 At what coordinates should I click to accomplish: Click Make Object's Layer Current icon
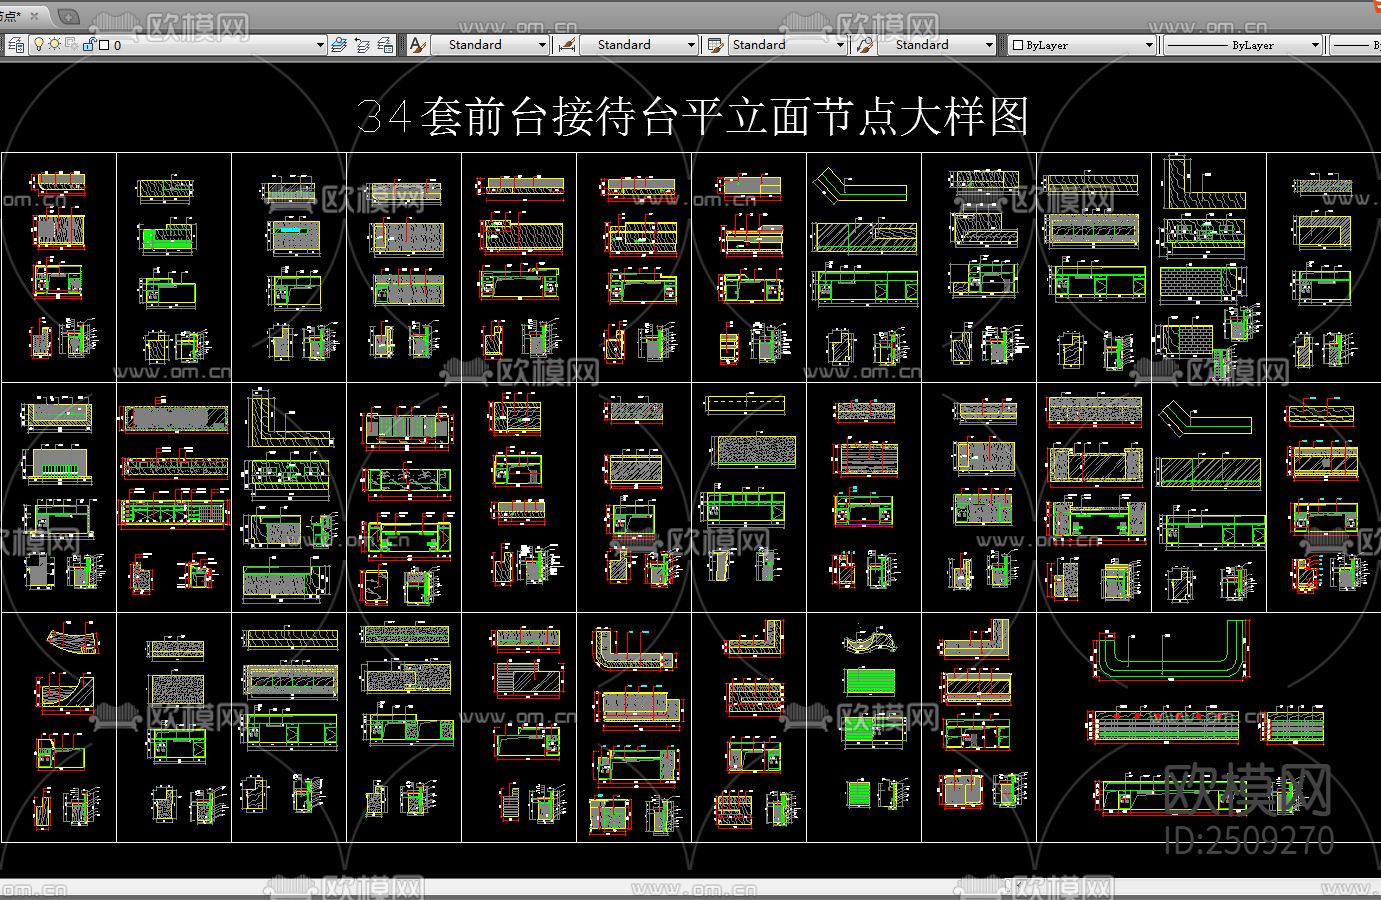pyautogui.click(x=339, y=45)
